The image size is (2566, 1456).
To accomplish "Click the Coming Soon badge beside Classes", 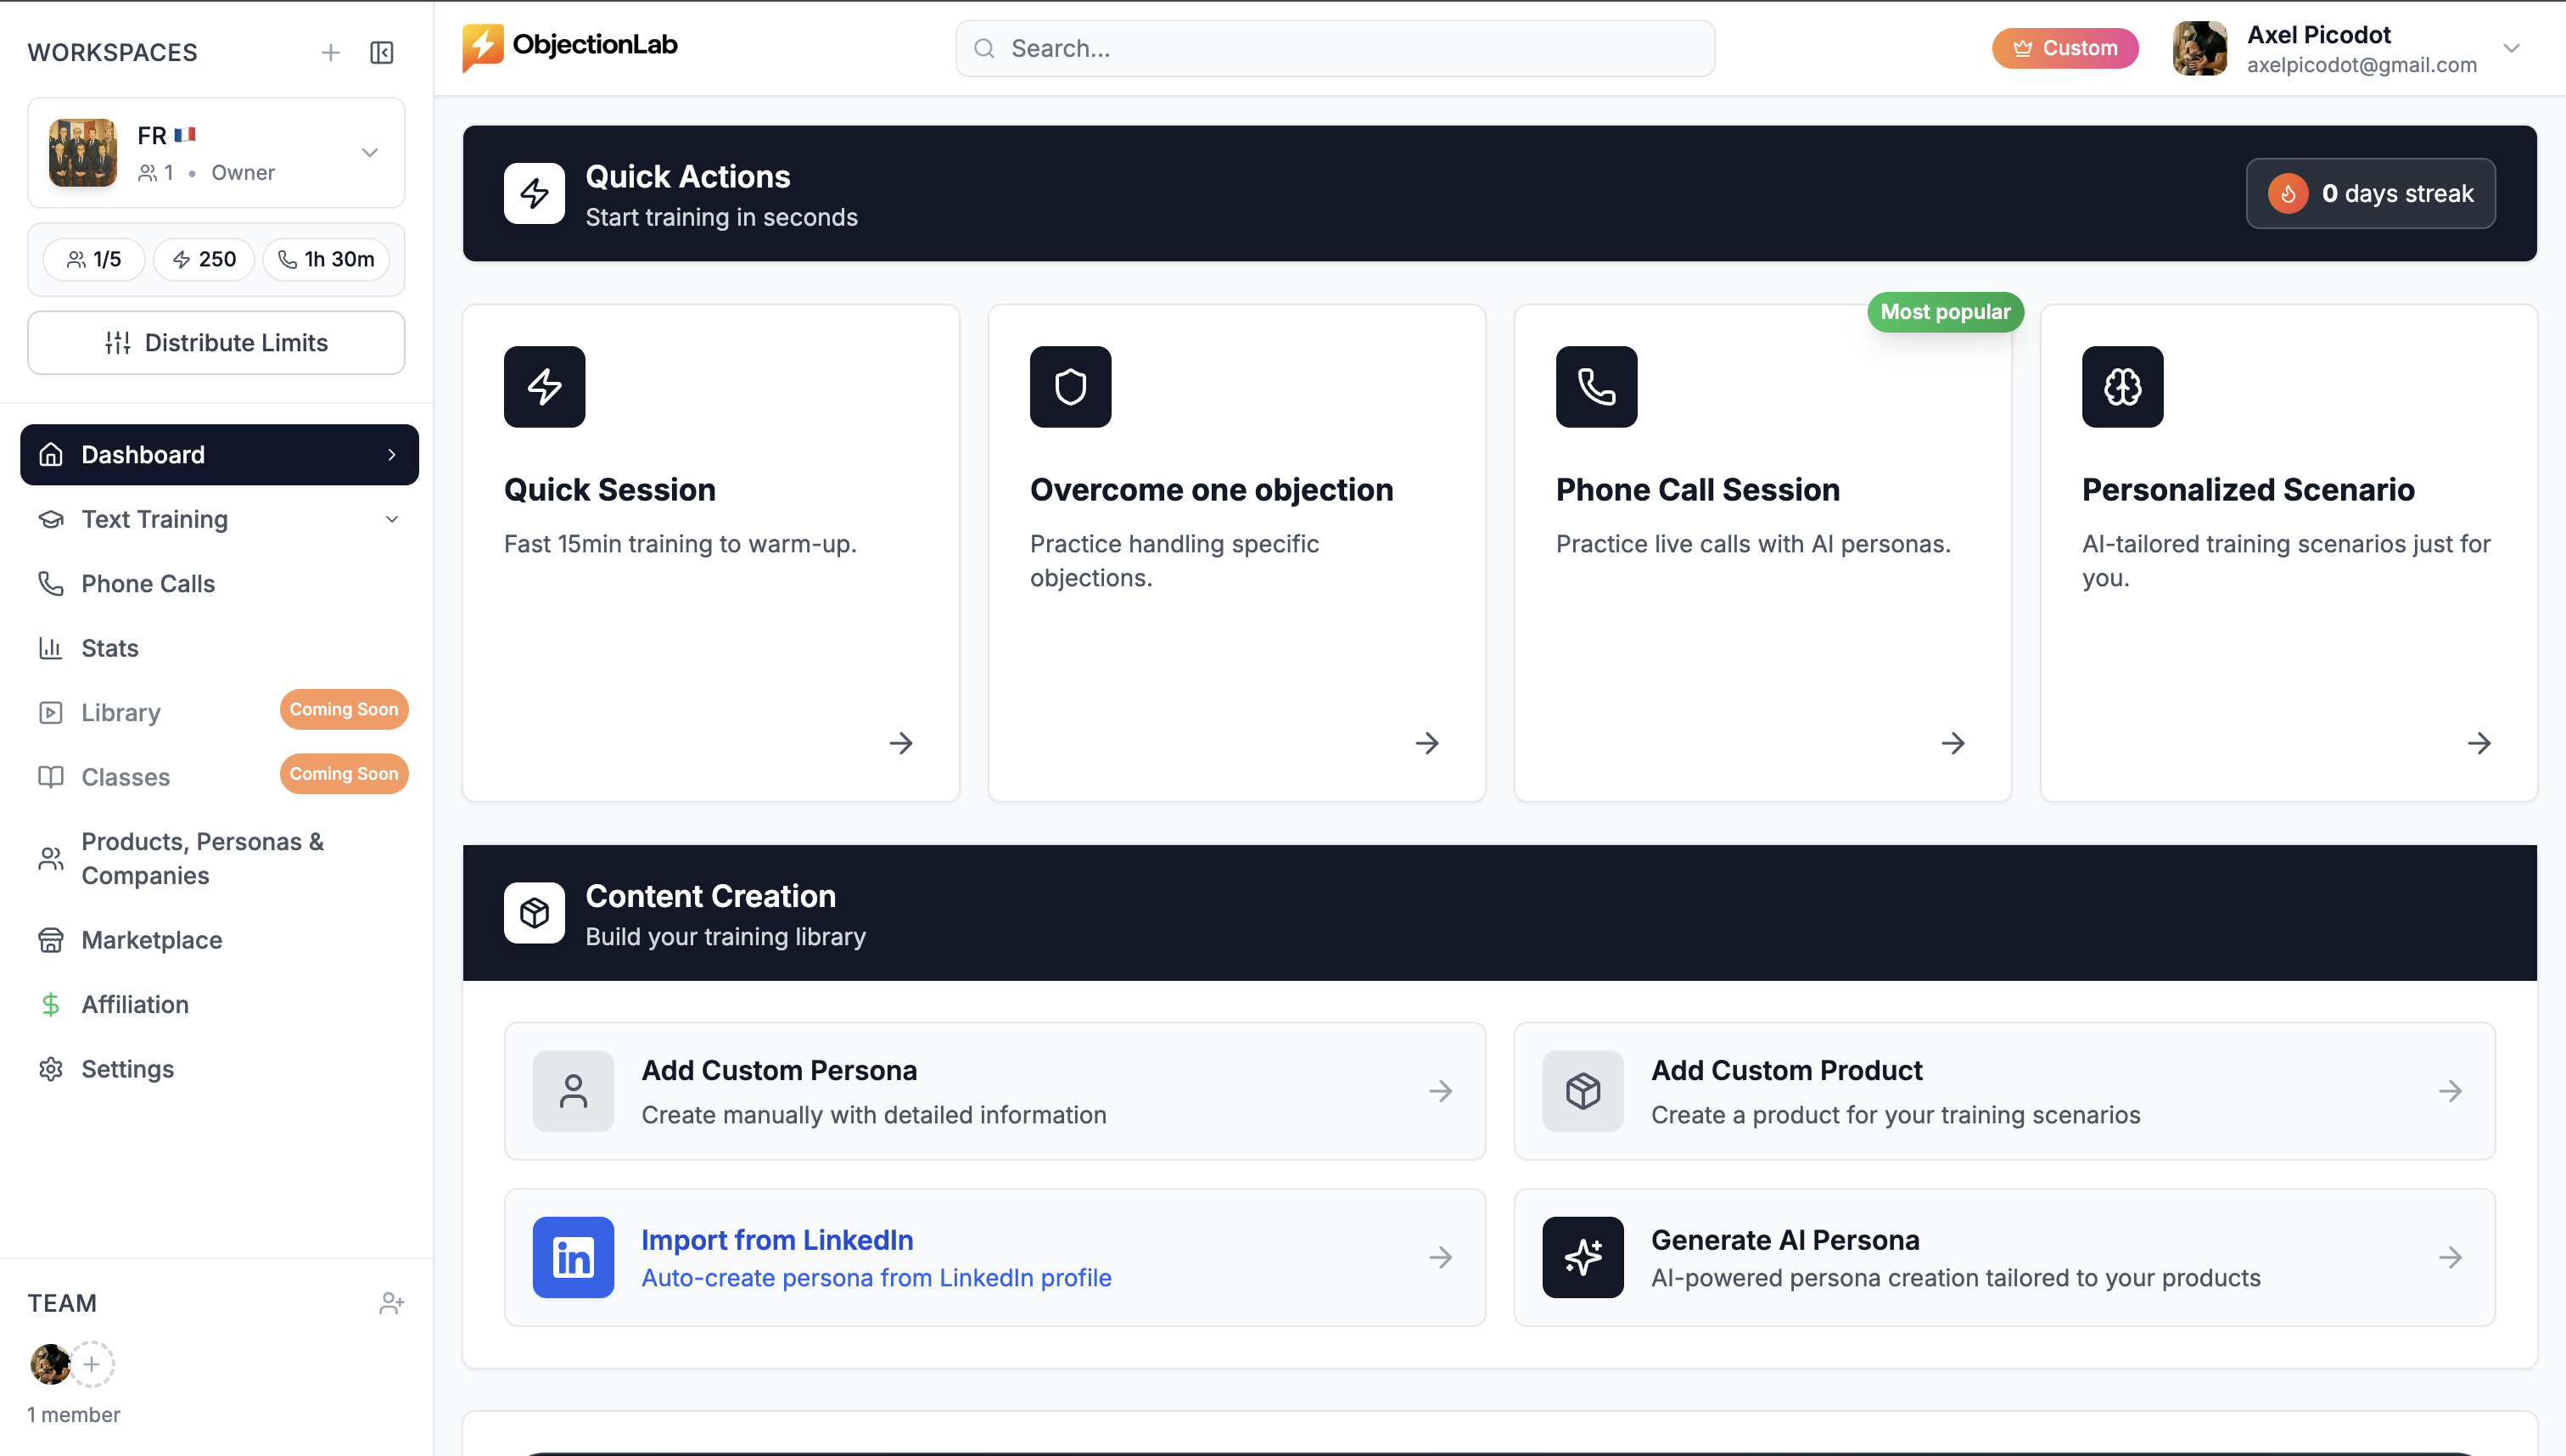I will (343, 773).
